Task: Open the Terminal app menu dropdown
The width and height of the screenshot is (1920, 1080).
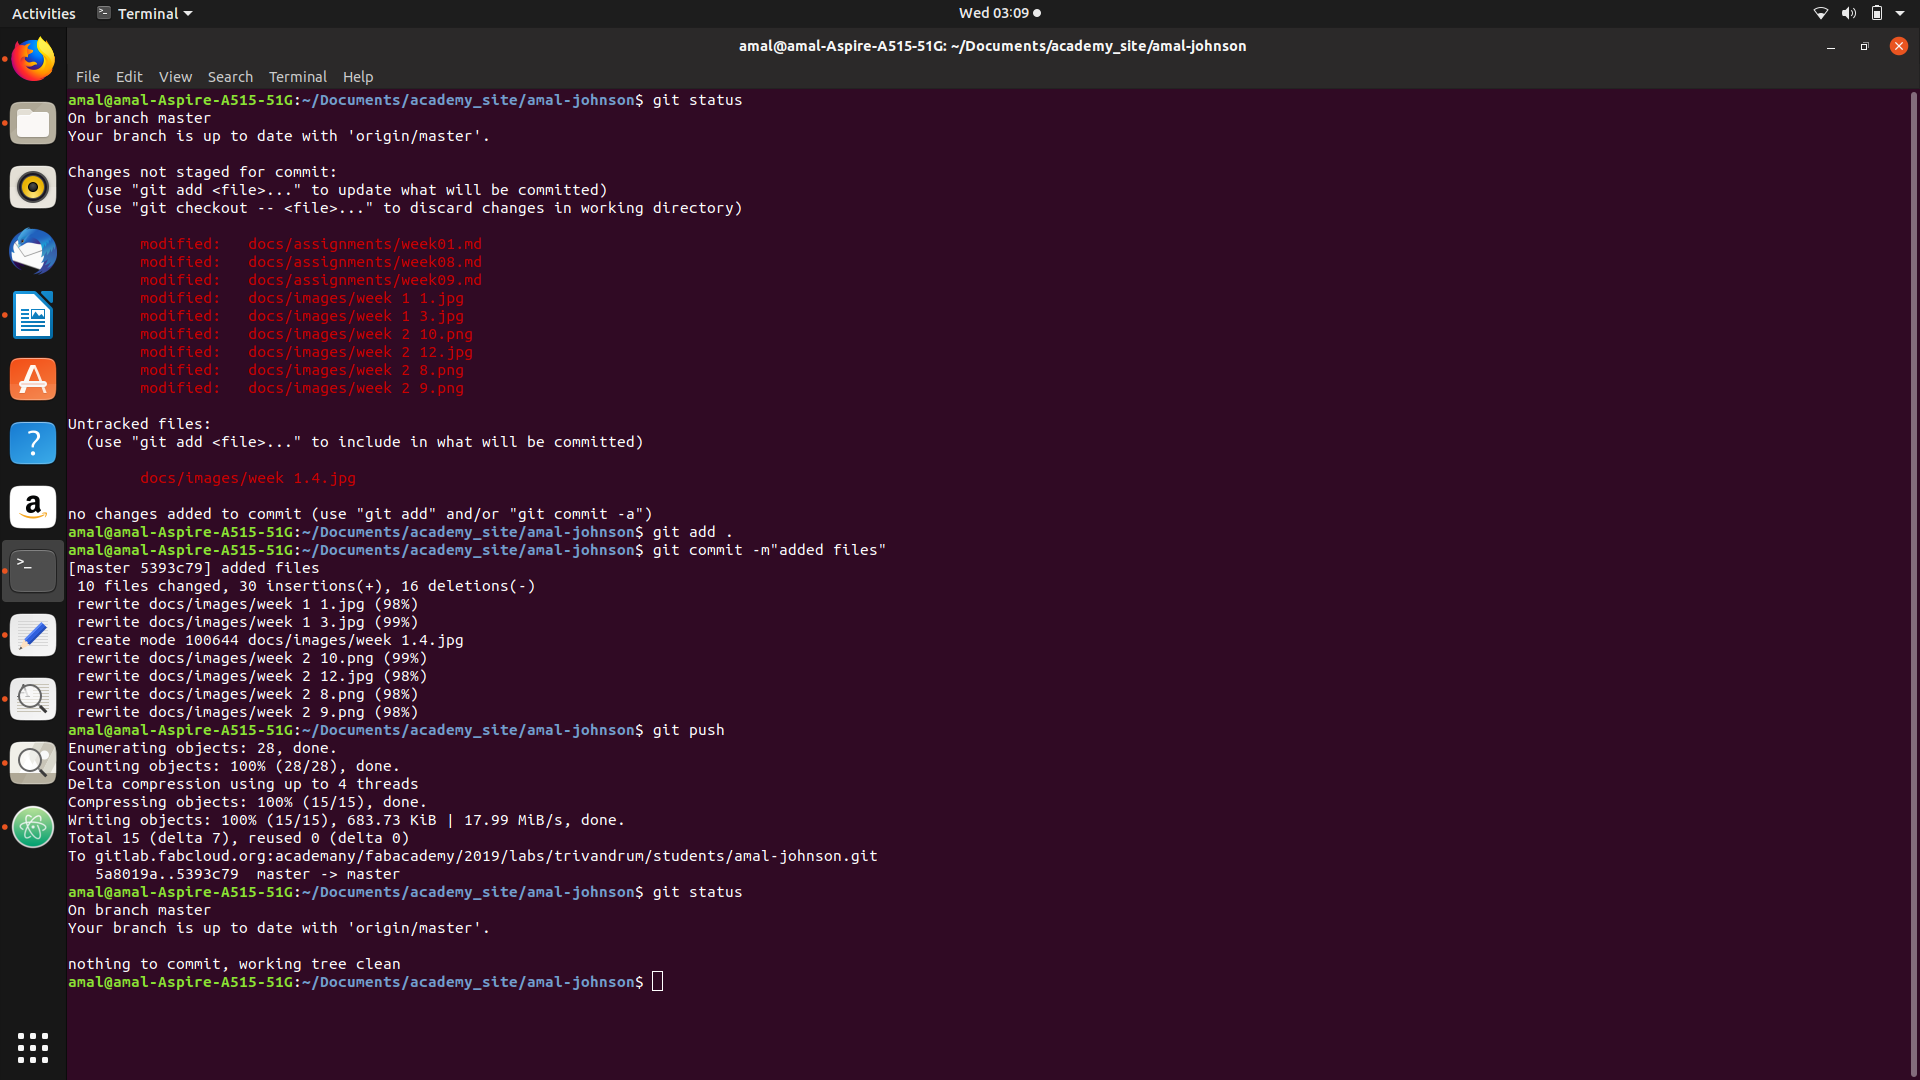Action: pyautogui.click(x=146, y=13)
